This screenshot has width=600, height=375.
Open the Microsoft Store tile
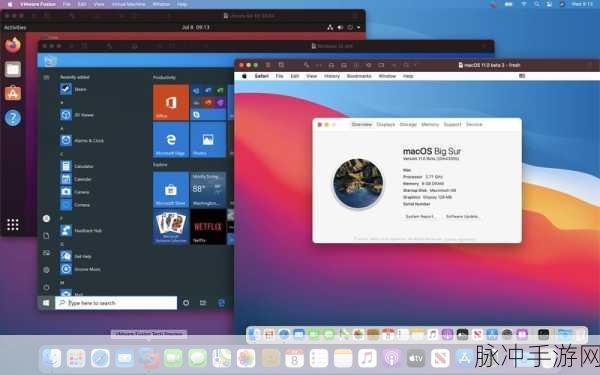(x=171, y=189)
